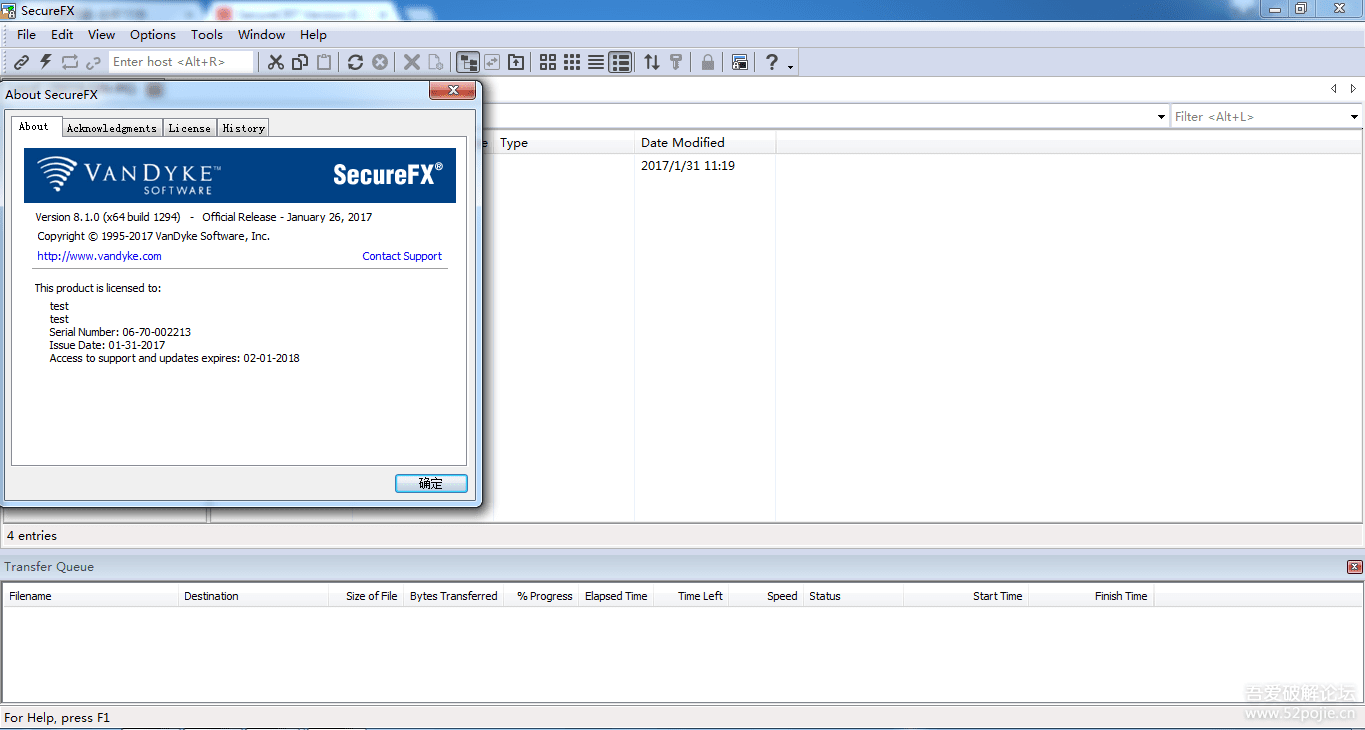Open the File menu
This screenshot has height=730, width=1365.
pyautogui.click(x=27, y=35)
